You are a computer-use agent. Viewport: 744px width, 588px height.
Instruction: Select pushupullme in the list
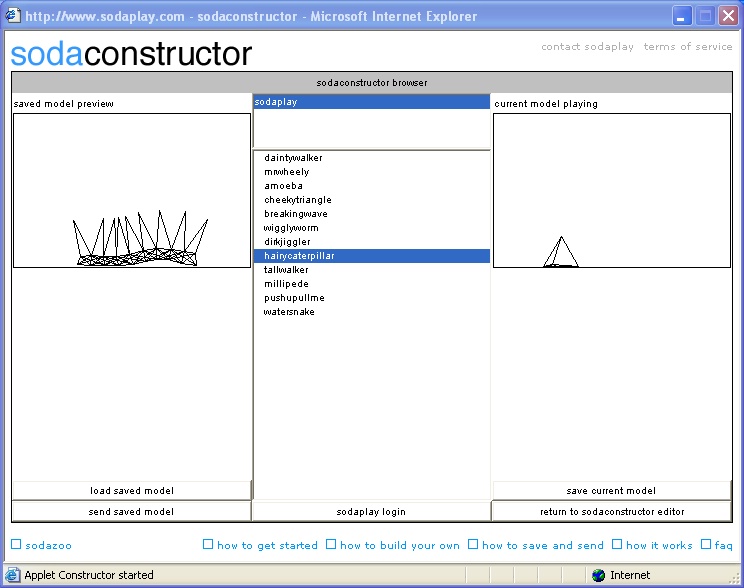(372, 298)
